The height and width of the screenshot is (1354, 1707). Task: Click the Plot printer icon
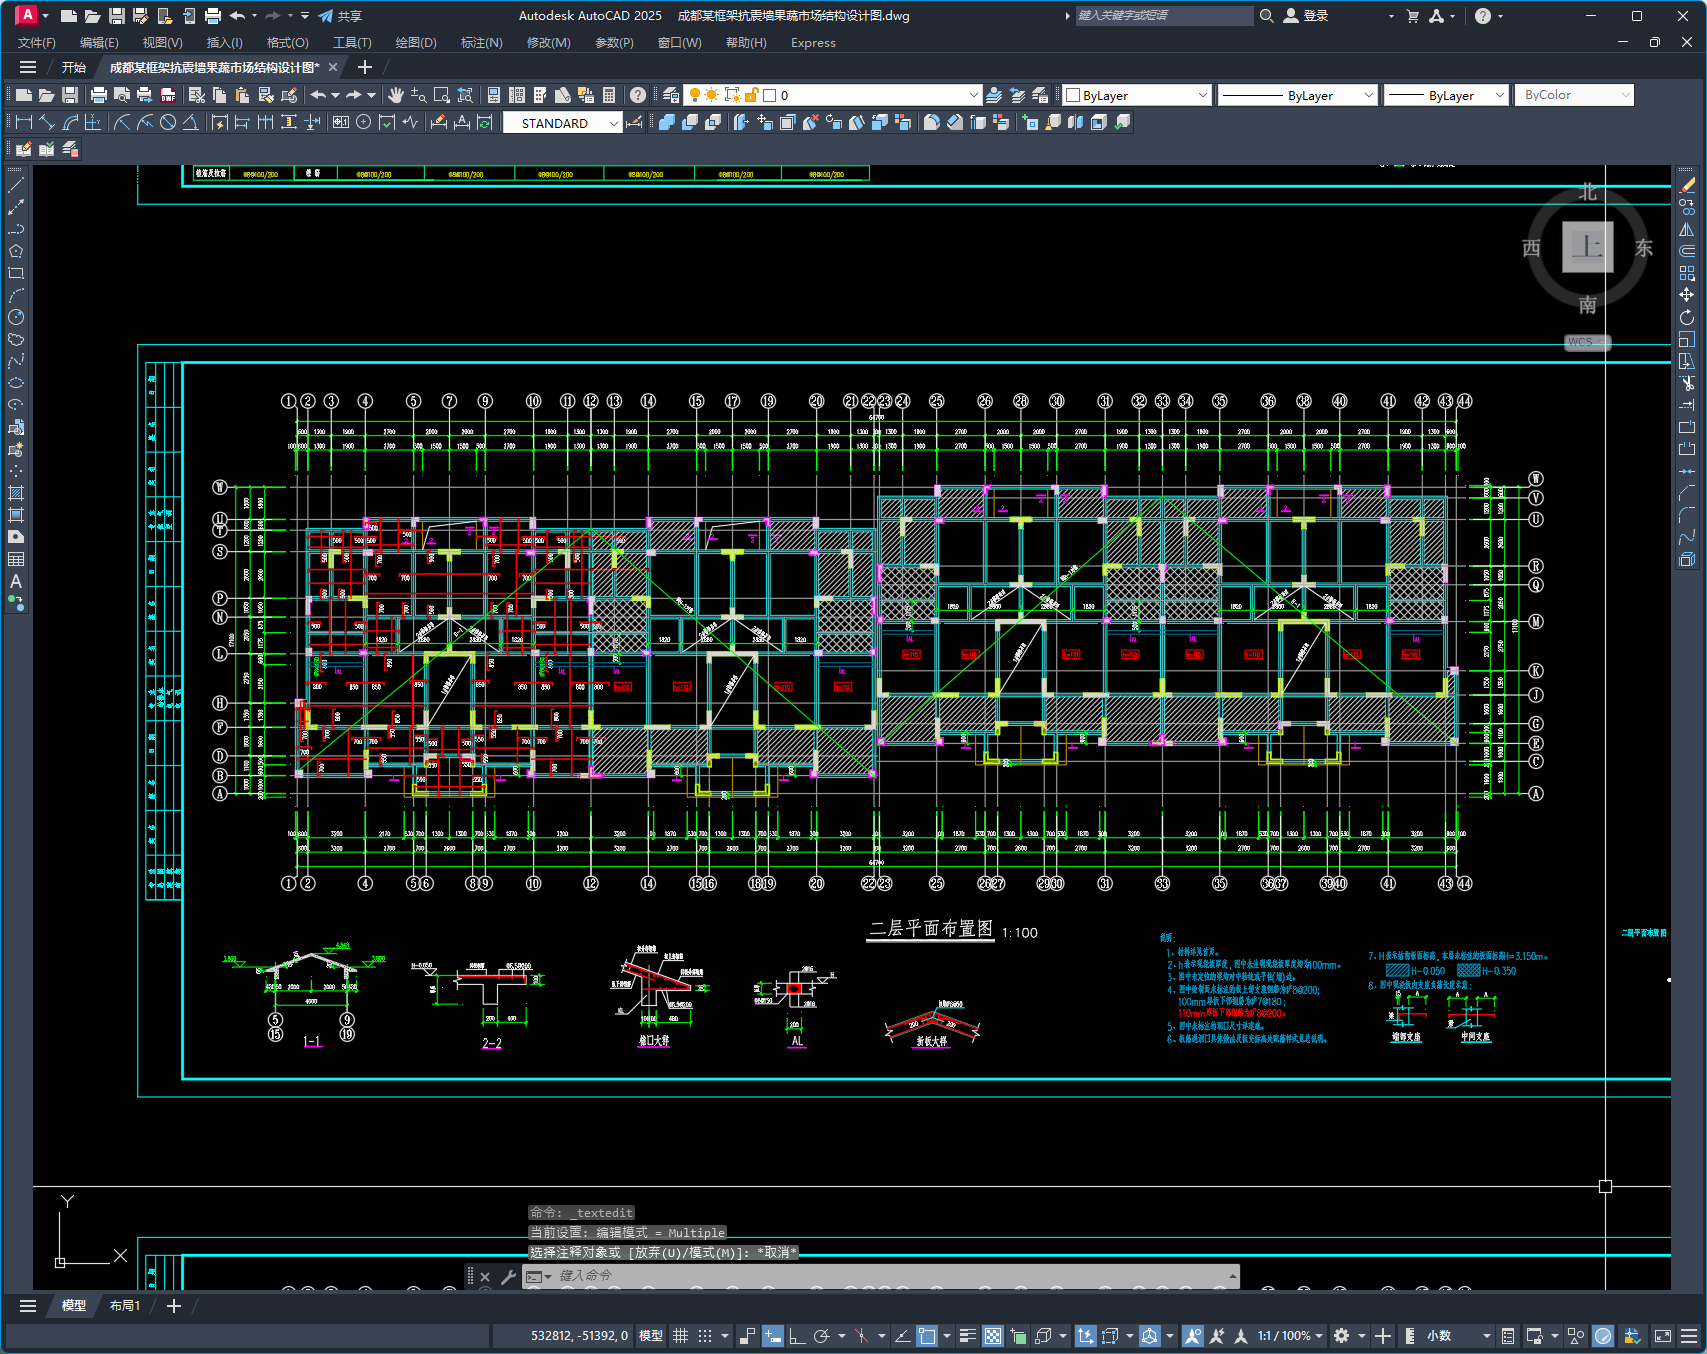pyautogui.click(x=98, y=95)
